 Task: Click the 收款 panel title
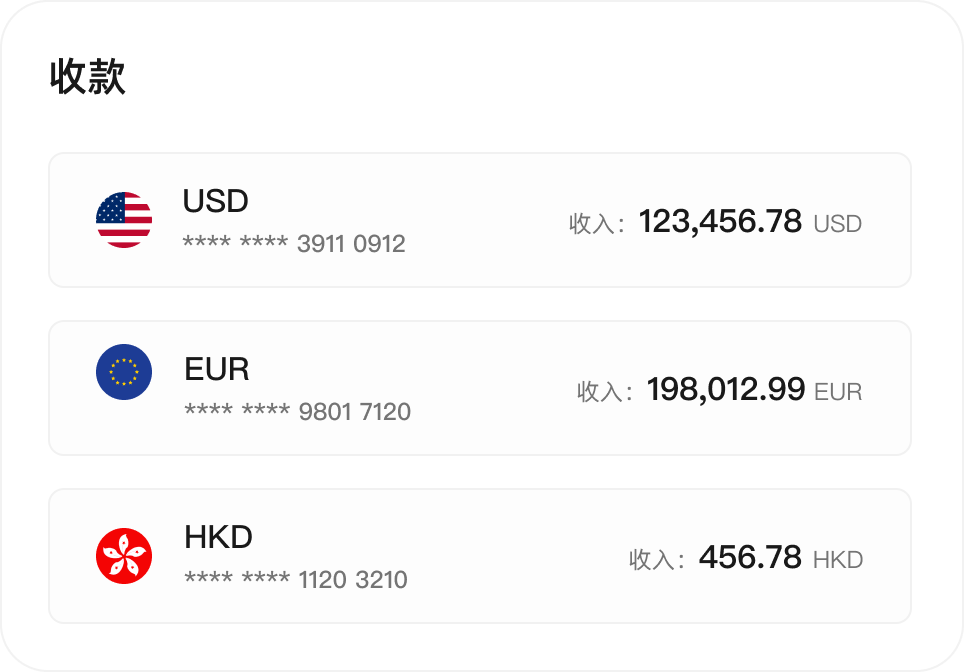[x=88, y=78]
